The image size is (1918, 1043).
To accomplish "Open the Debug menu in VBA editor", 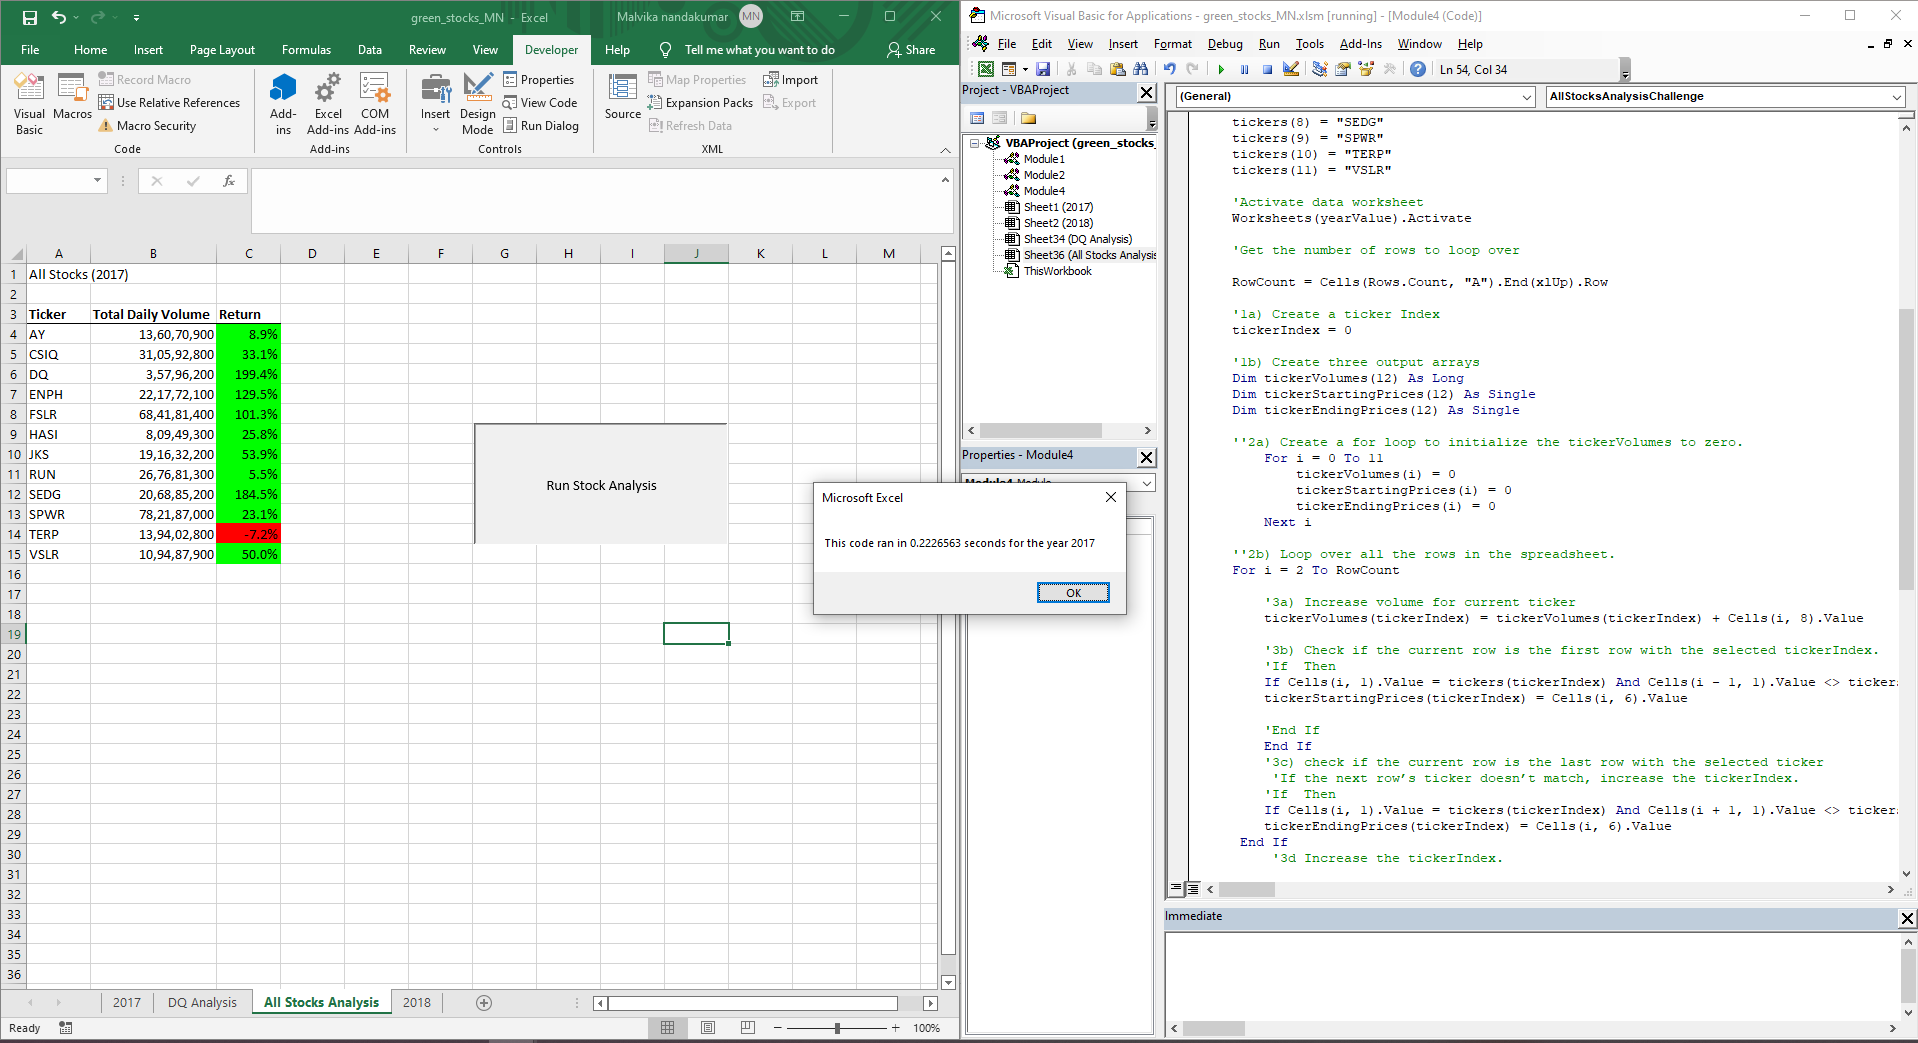I will (x=1224, y=44).
